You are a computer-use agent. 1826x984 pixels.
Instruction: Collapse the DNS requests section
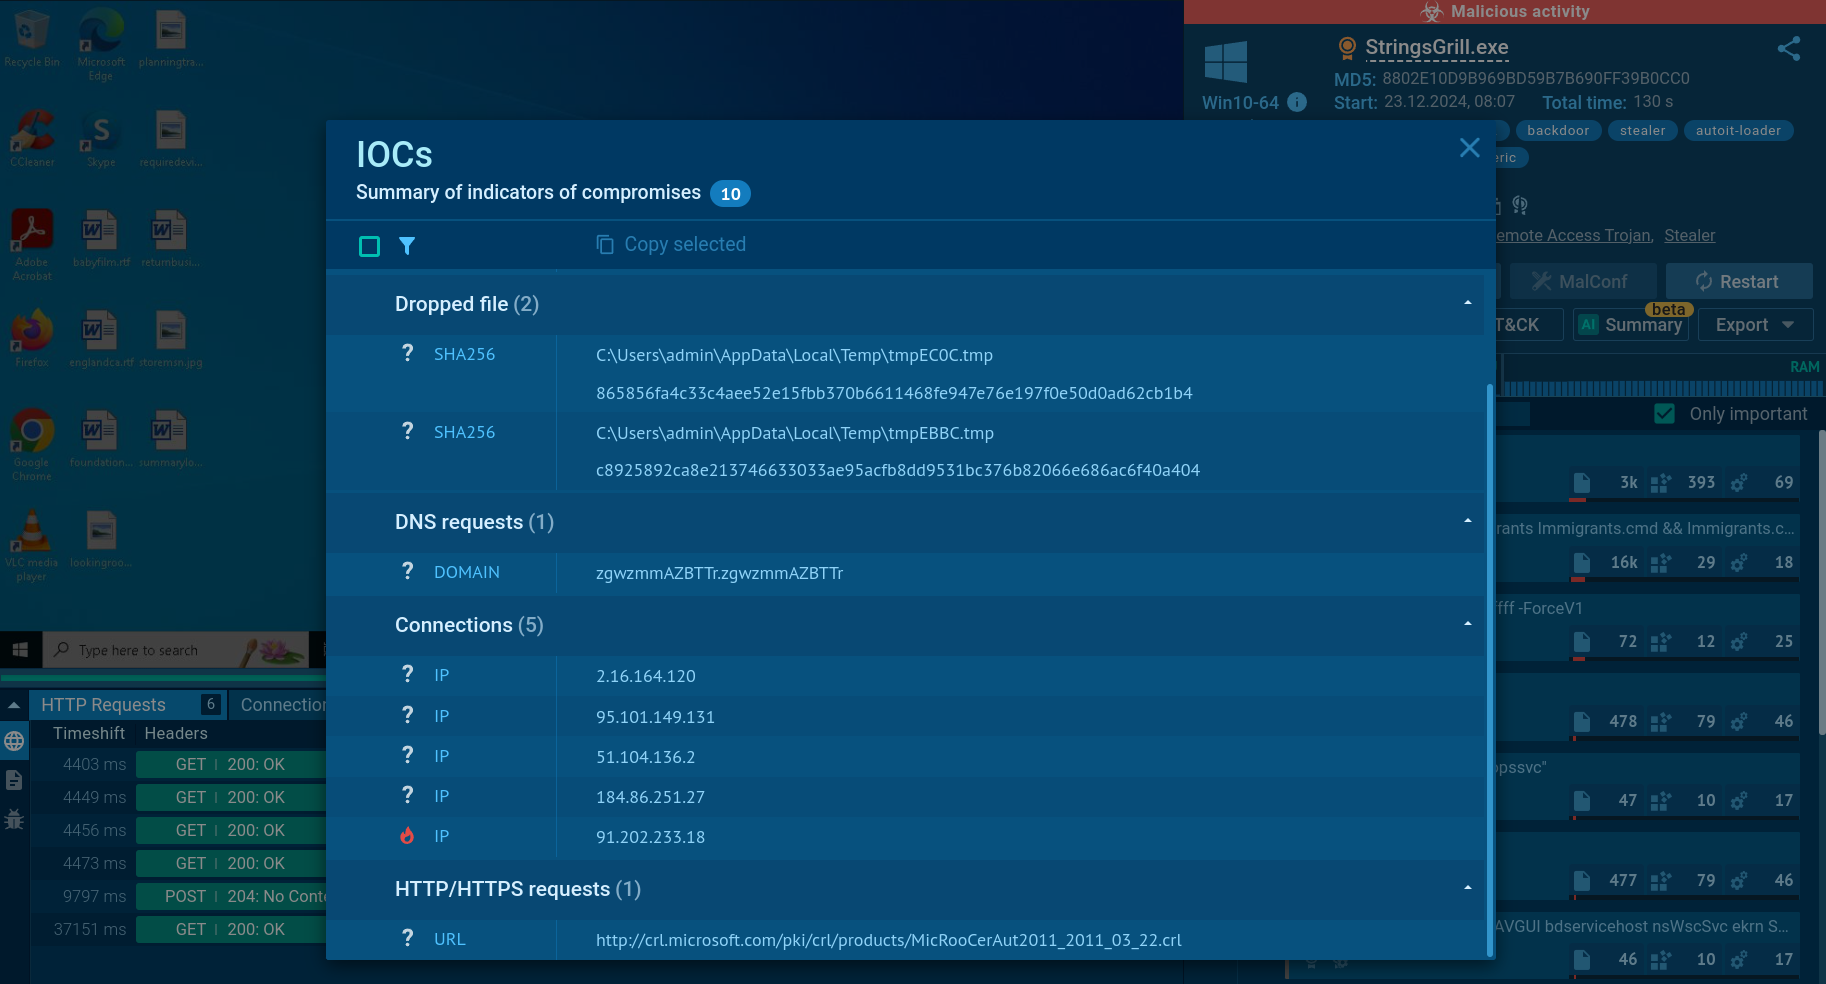[x=1467, y=521]
